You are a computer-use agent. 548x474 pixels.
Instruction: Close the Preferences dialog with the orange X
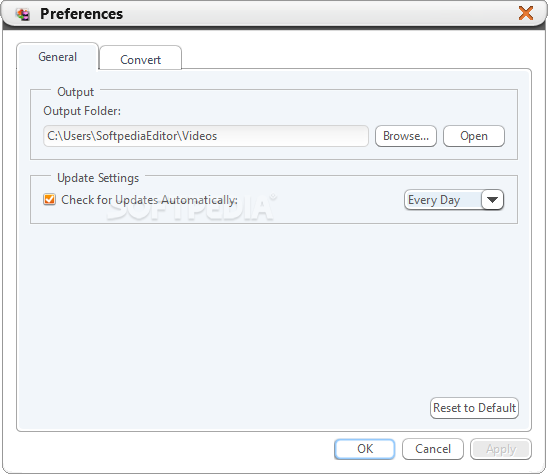pyautogui.click(x=526, y=13)
